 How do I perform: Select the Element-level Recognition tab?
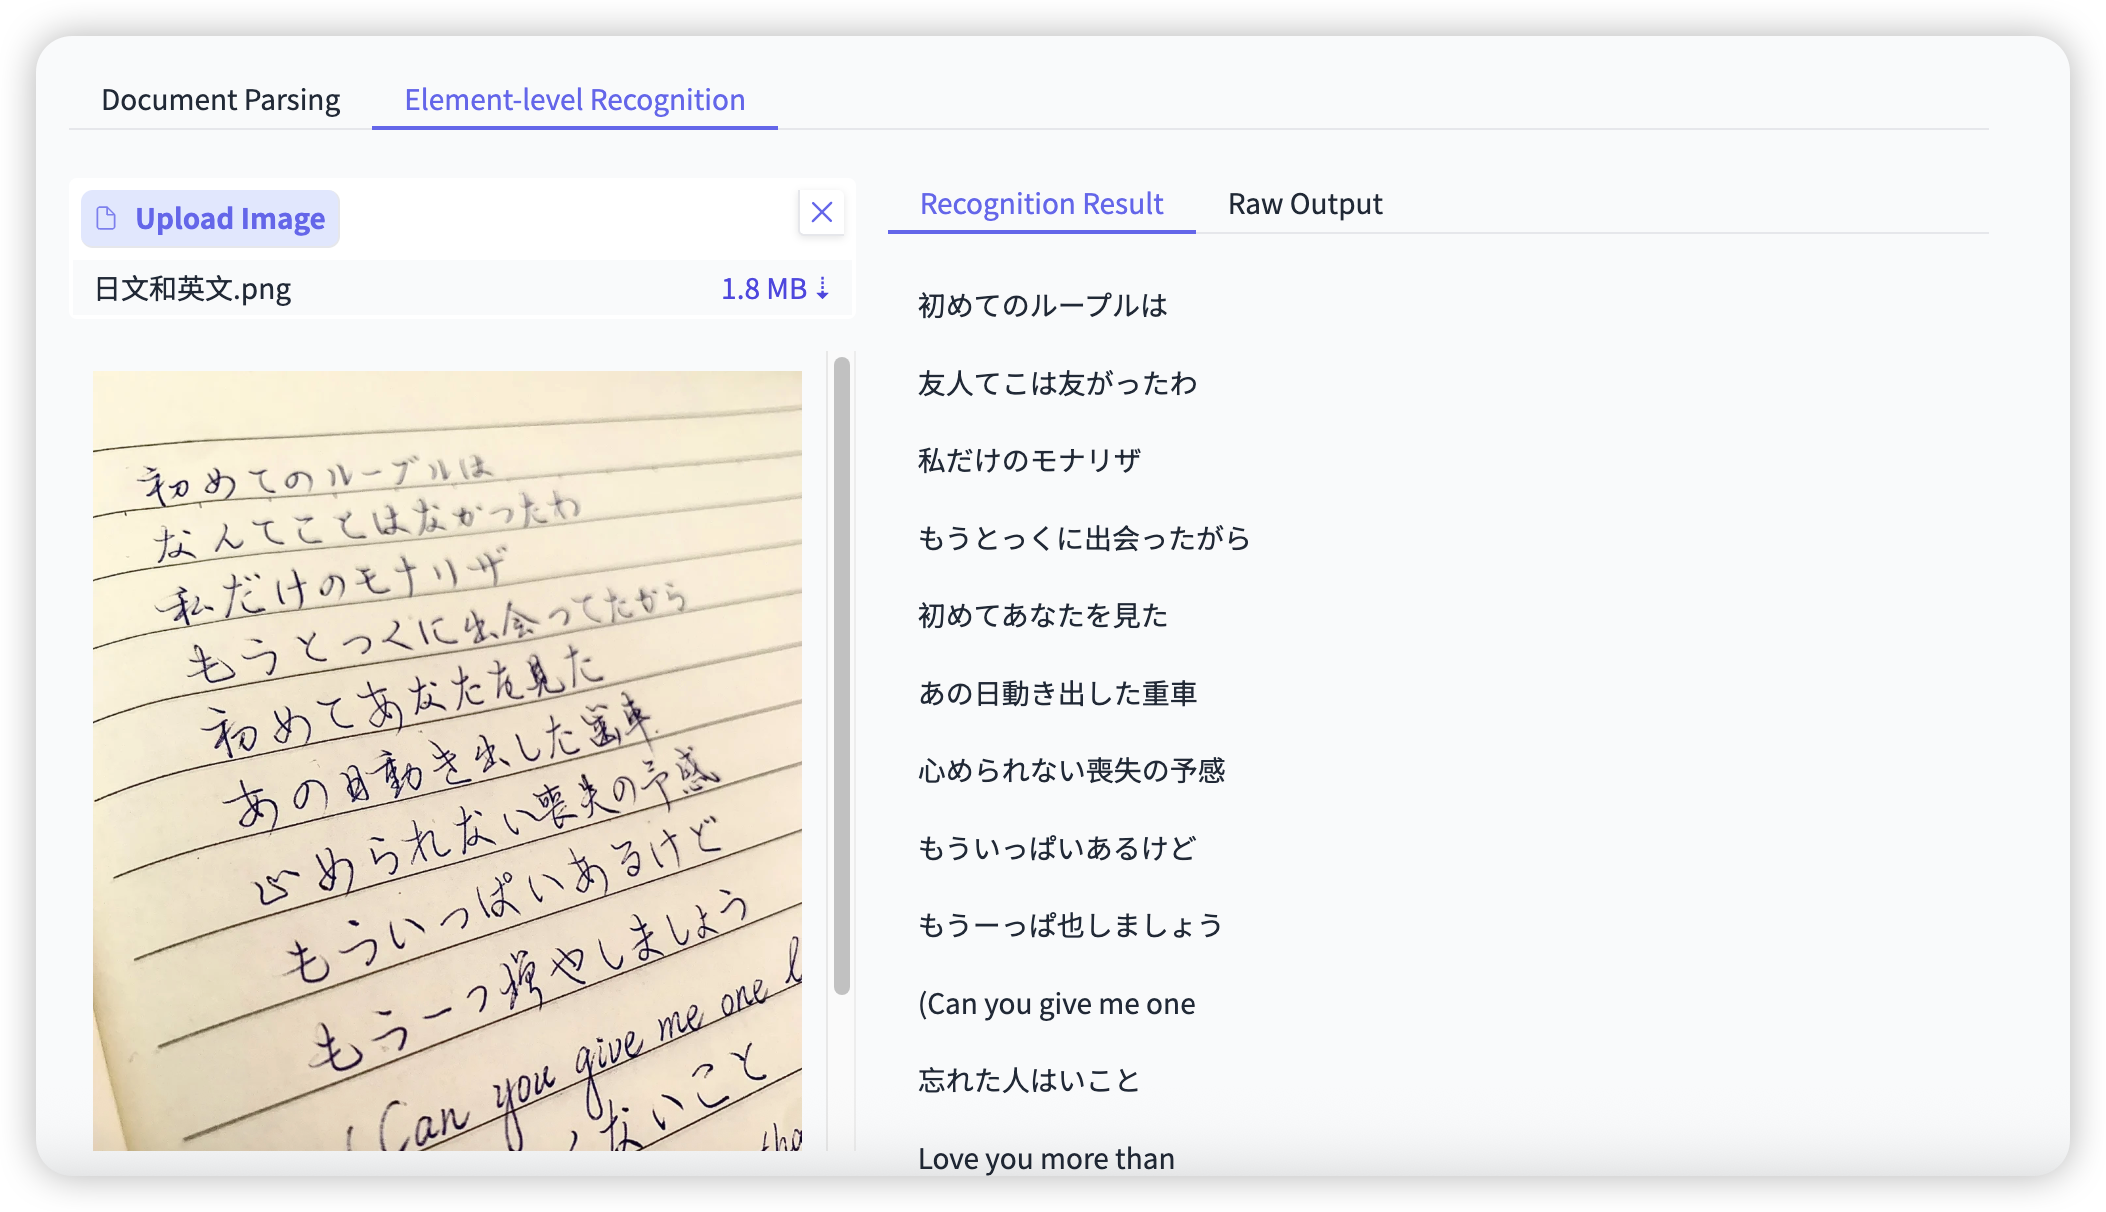(x=574, y=100)
